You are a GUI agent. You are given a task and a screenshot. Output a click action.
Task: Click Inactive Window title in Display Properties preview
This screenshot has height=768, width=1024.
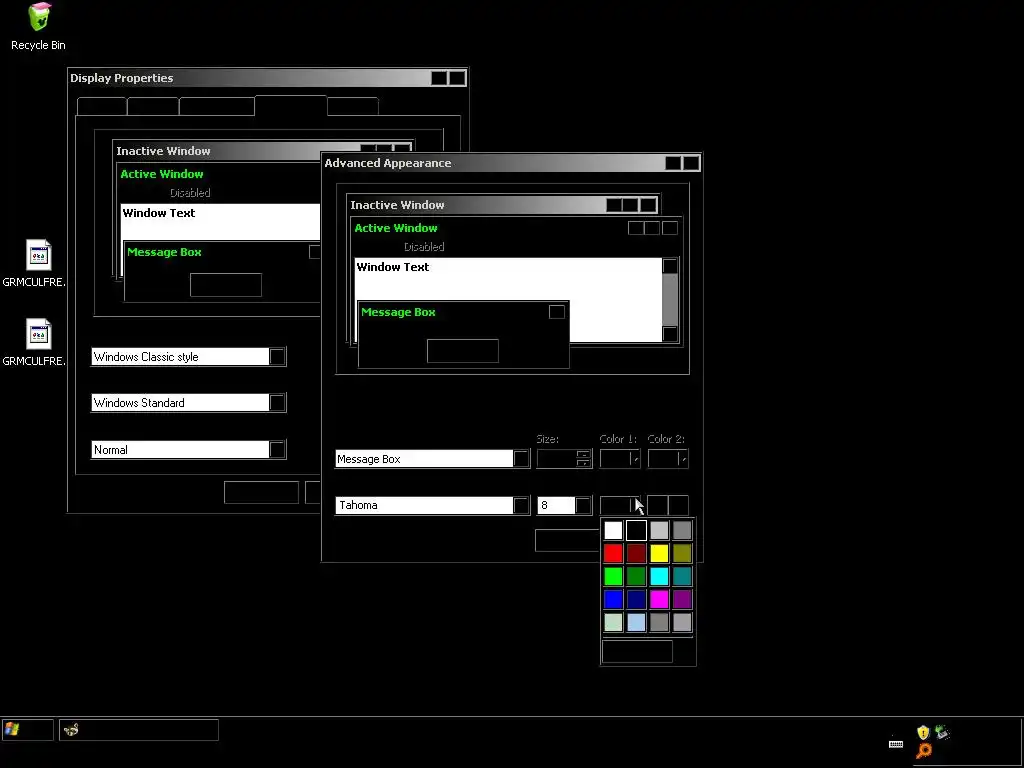[x=163, y=151]
